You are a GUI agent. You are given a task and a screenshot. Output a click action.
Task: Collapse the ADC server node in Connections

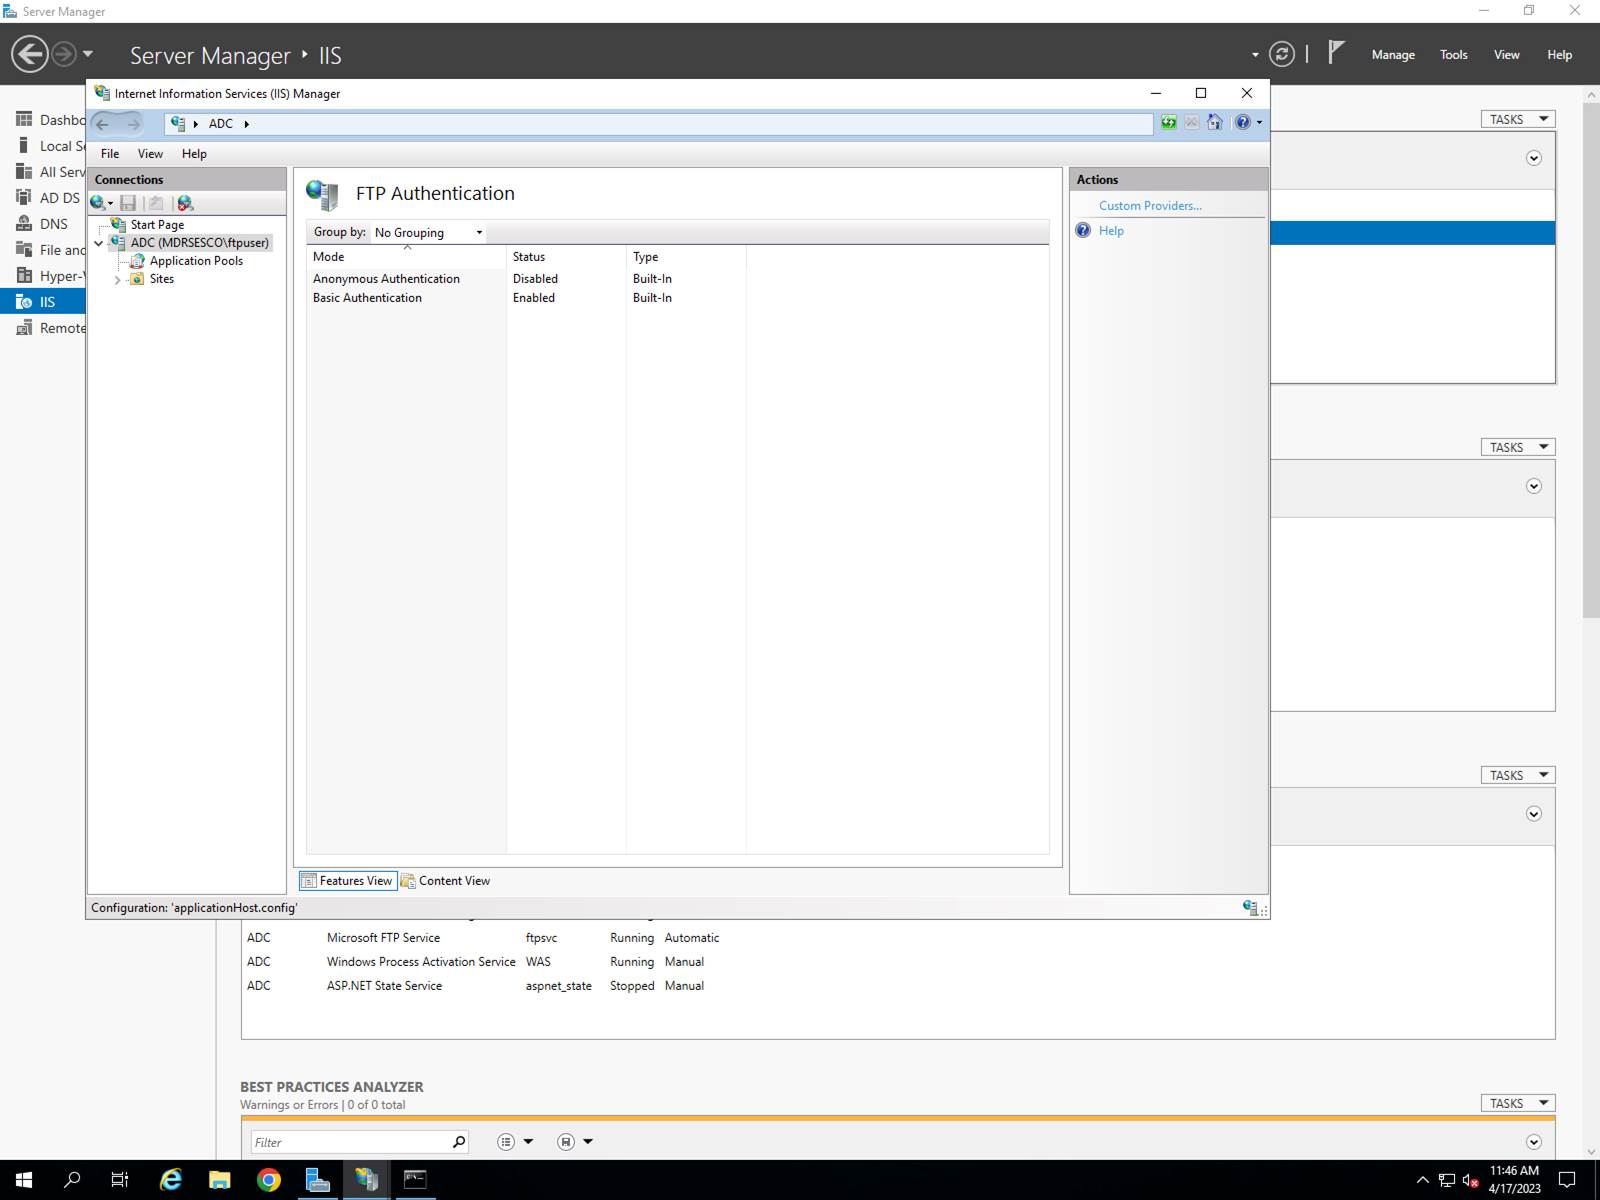[99, 243]
